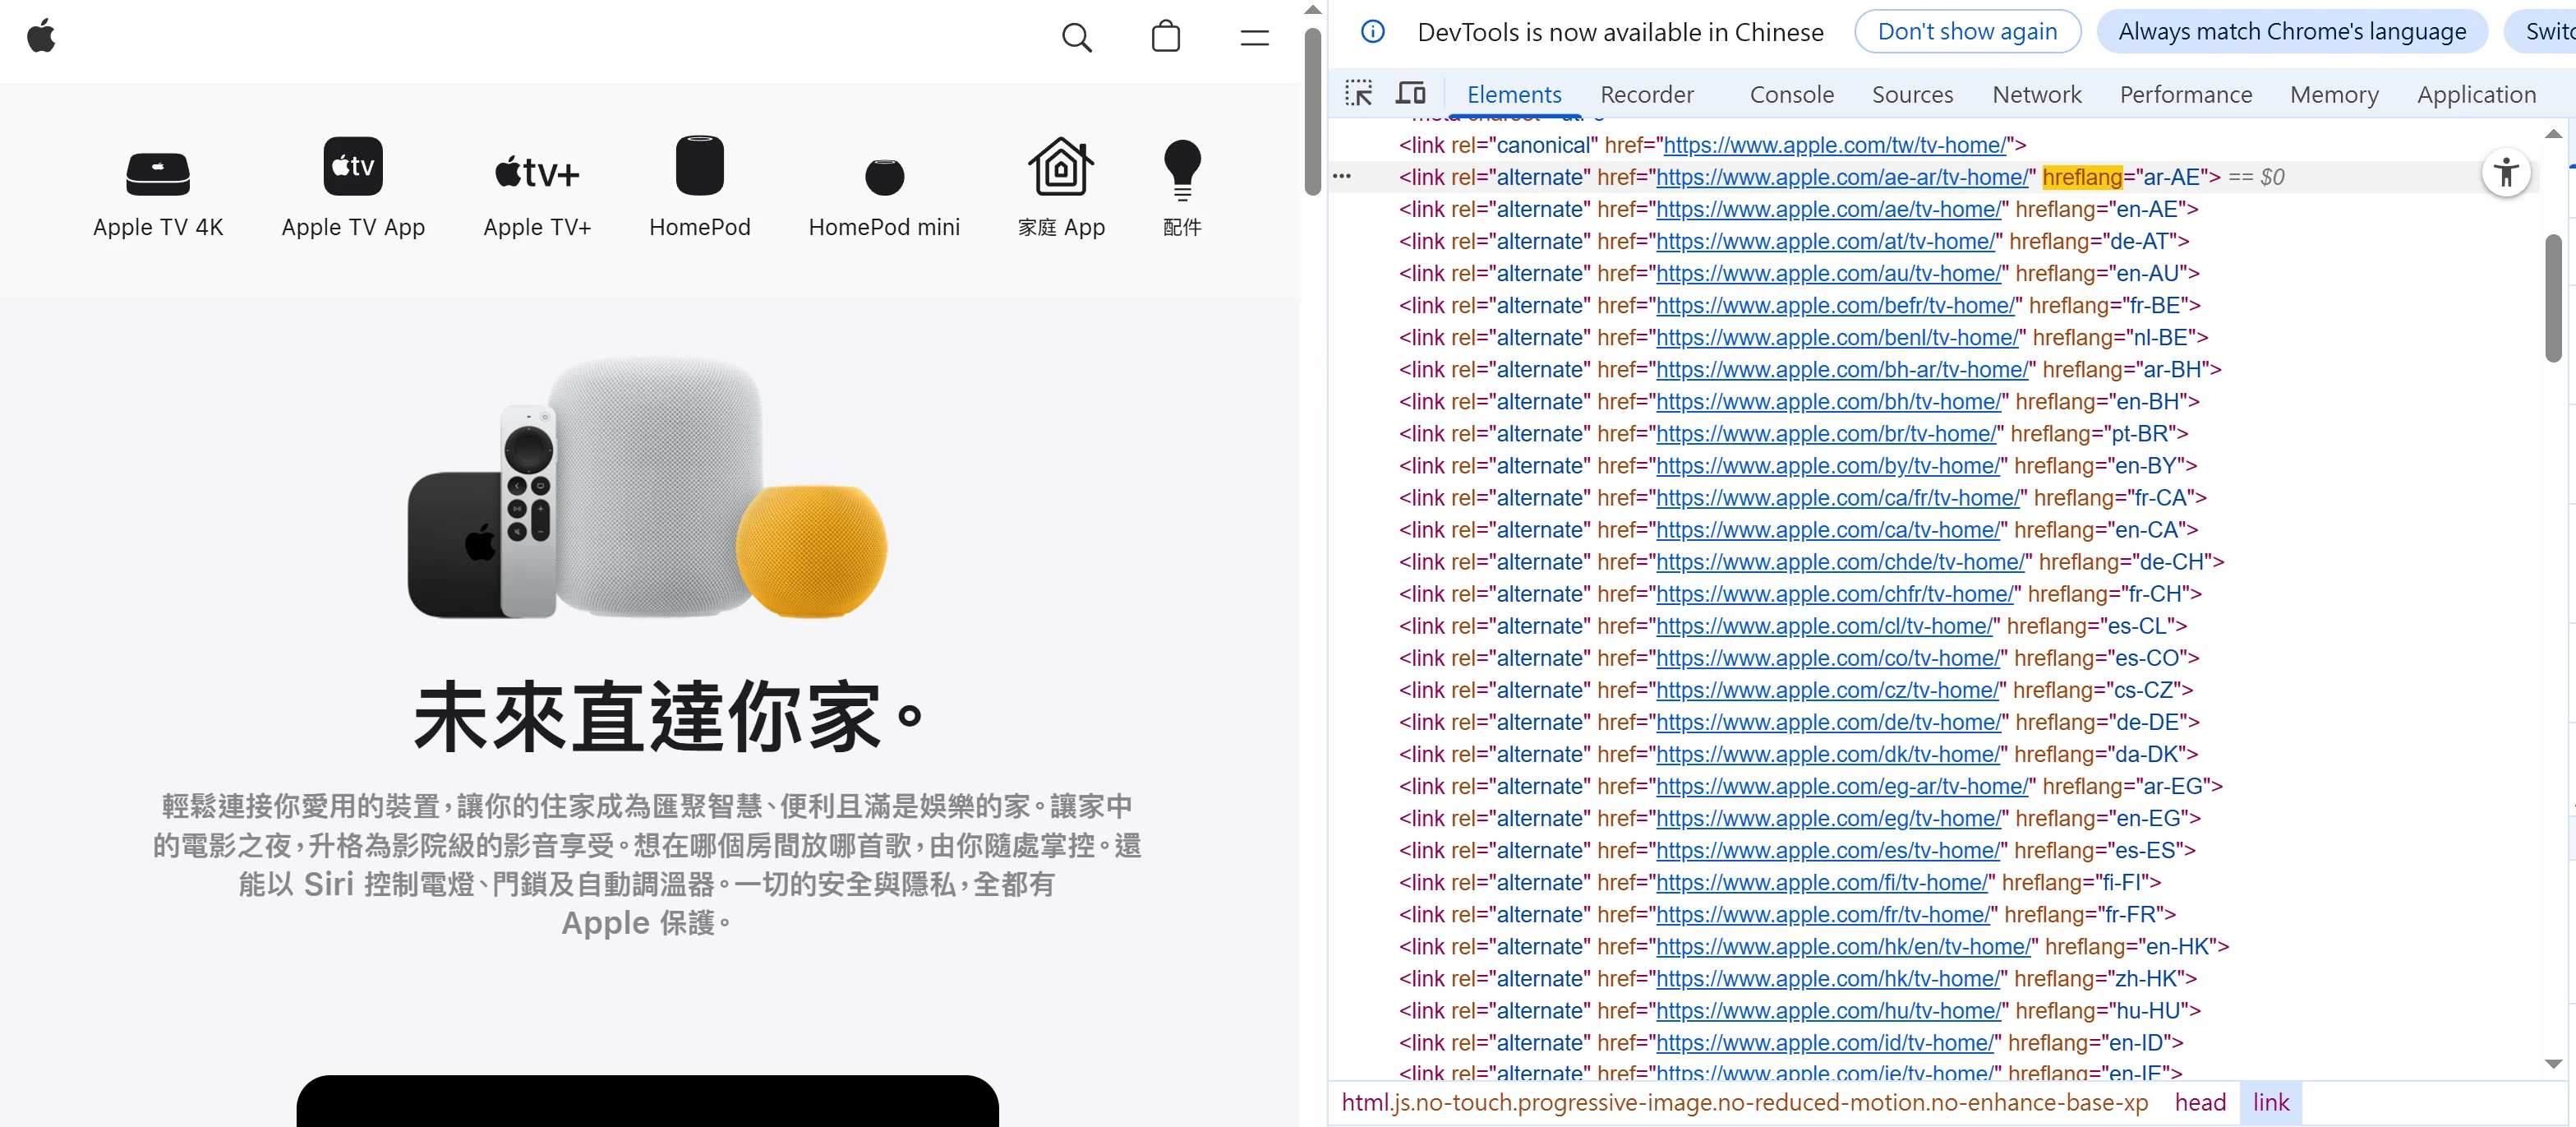
Task: Open the Apple TV App icon
Action: [x=353, y=167]
